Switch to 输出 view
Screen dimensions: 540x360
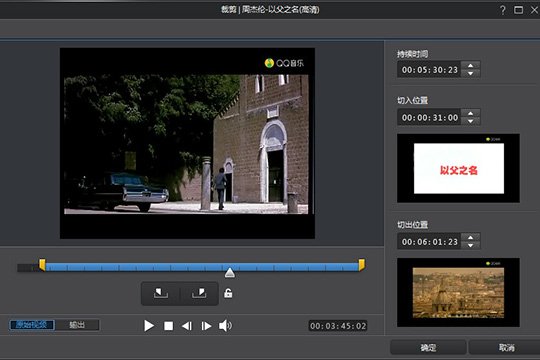[x=77, y=325]
